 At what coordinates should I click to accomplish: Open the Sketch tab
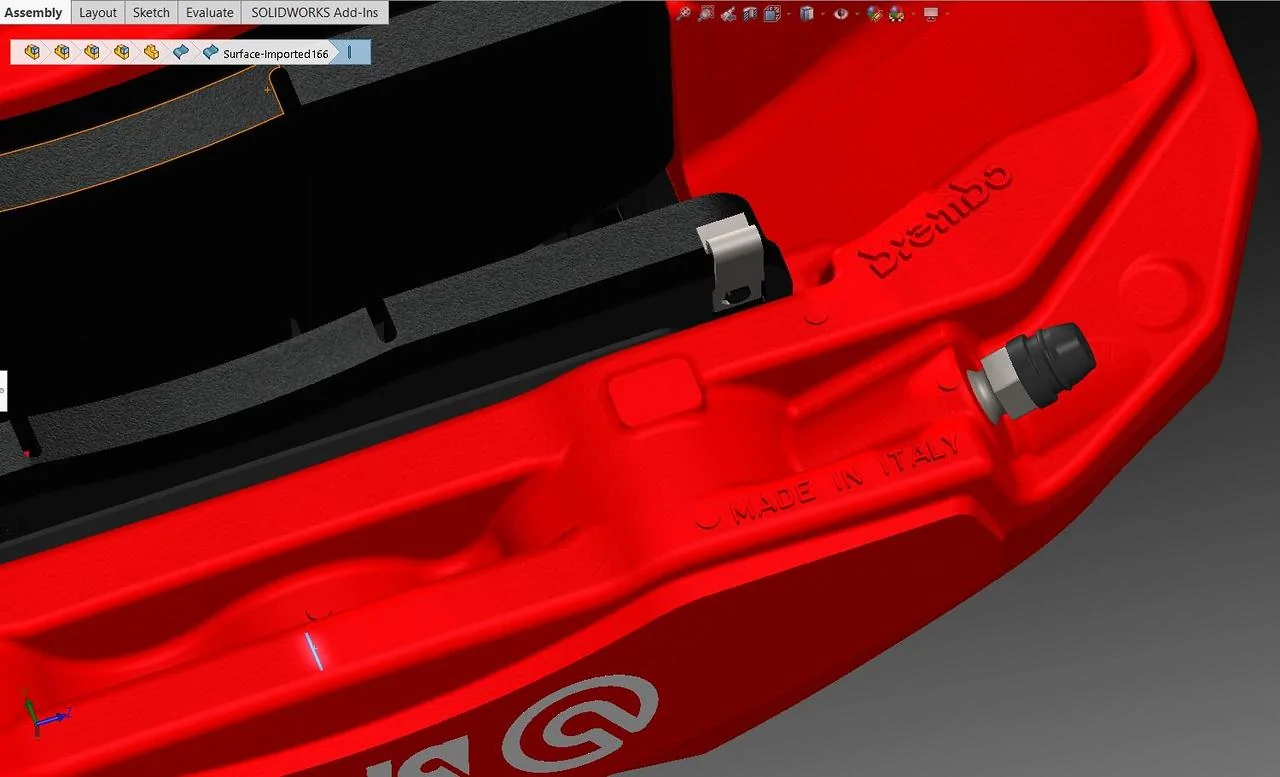click(151, 13)
